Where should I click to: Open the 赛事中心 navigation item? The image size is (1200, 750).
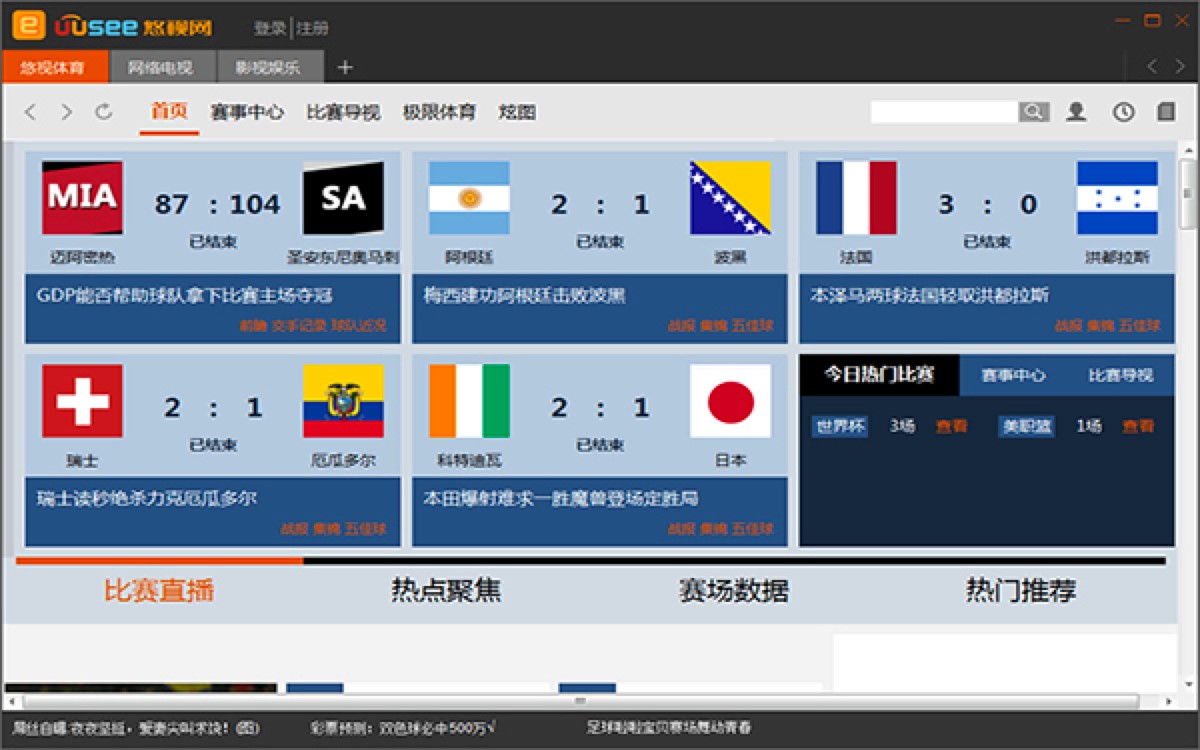coord(247,112)
